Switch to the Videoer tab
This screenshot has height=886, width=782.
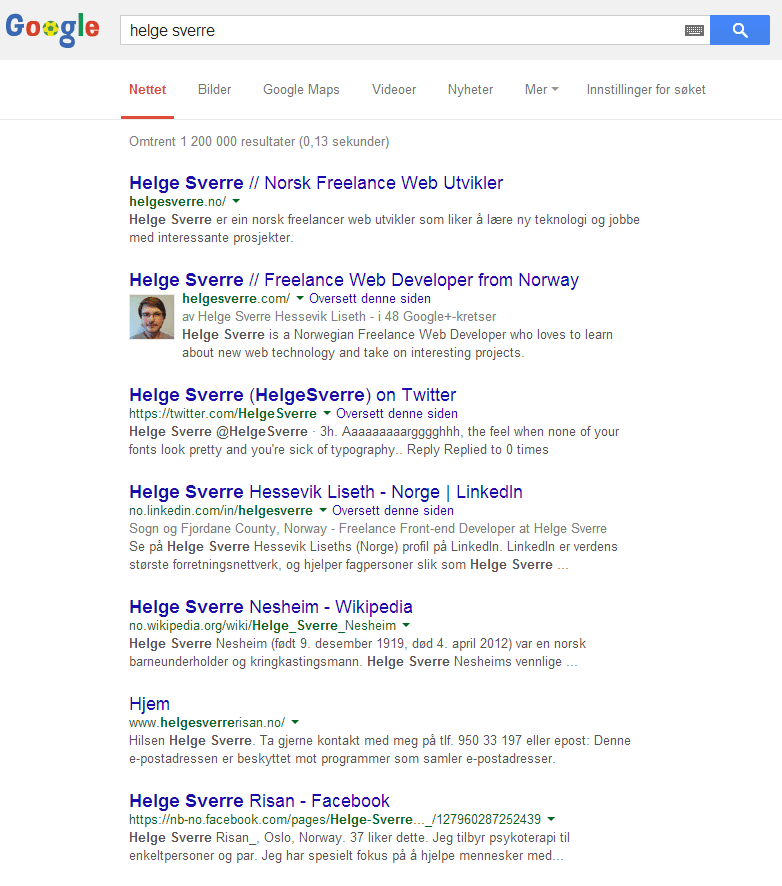[x=394, y=90]
